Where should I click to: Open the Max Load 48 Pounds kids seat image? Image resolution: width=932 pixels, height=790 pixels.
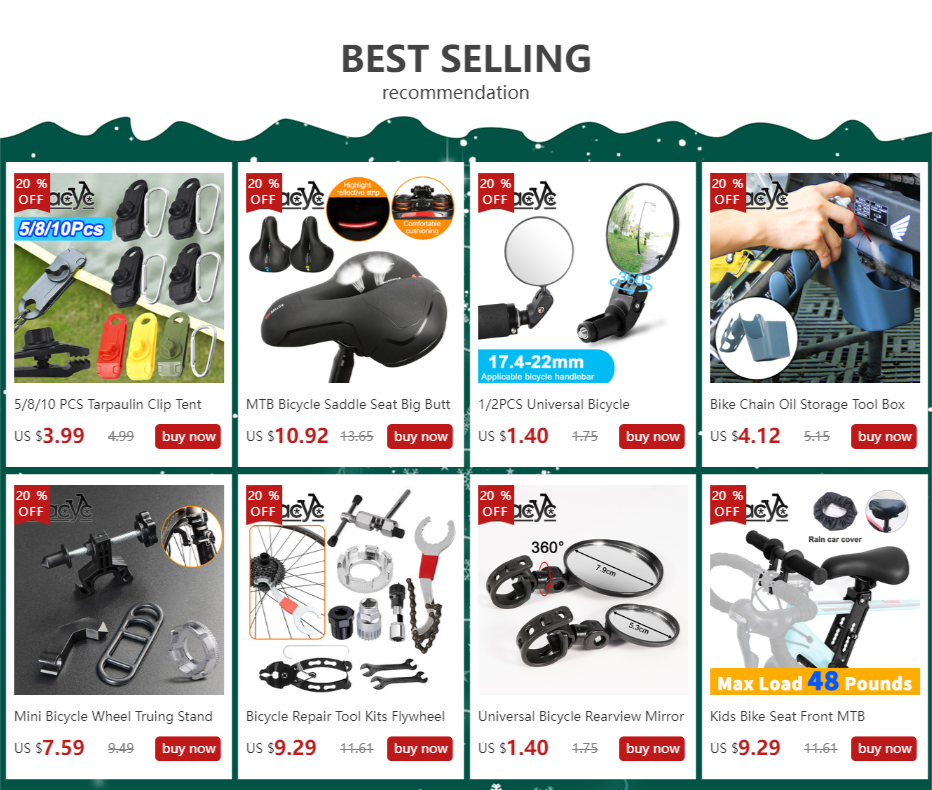(815, 590)
